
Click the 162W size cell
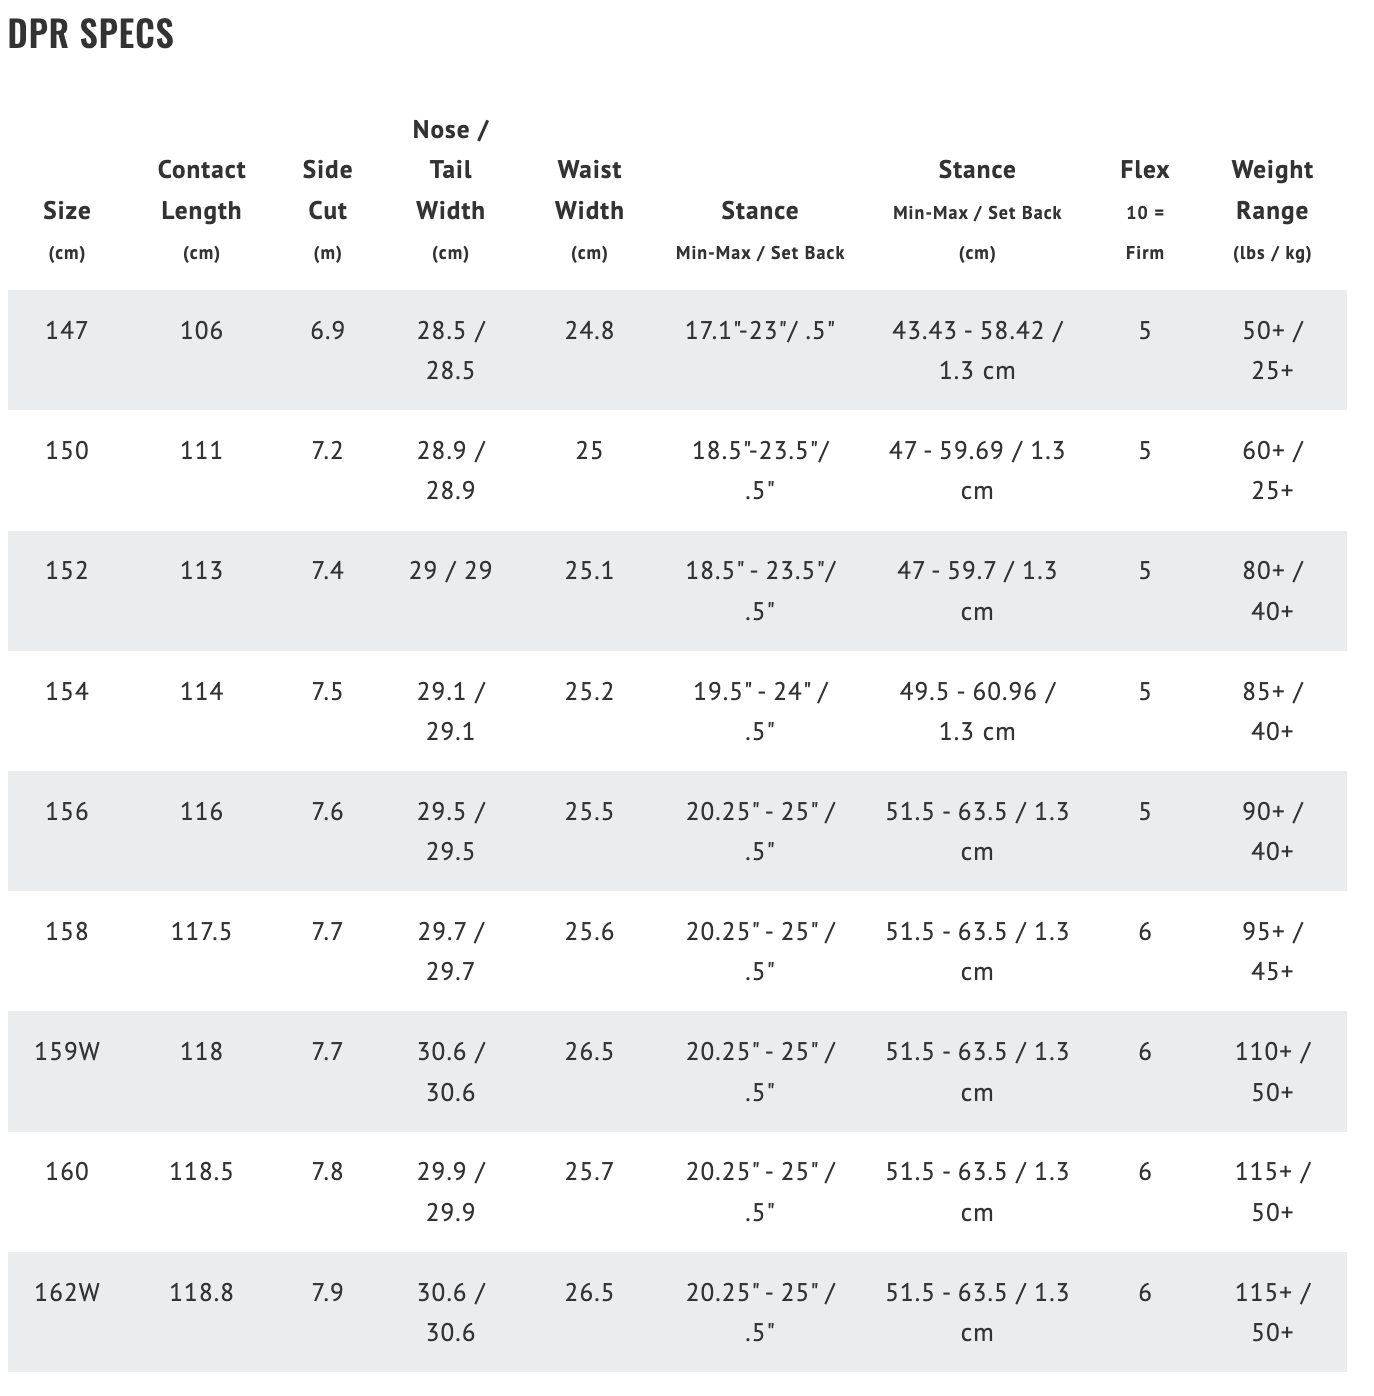(67, 1292)
